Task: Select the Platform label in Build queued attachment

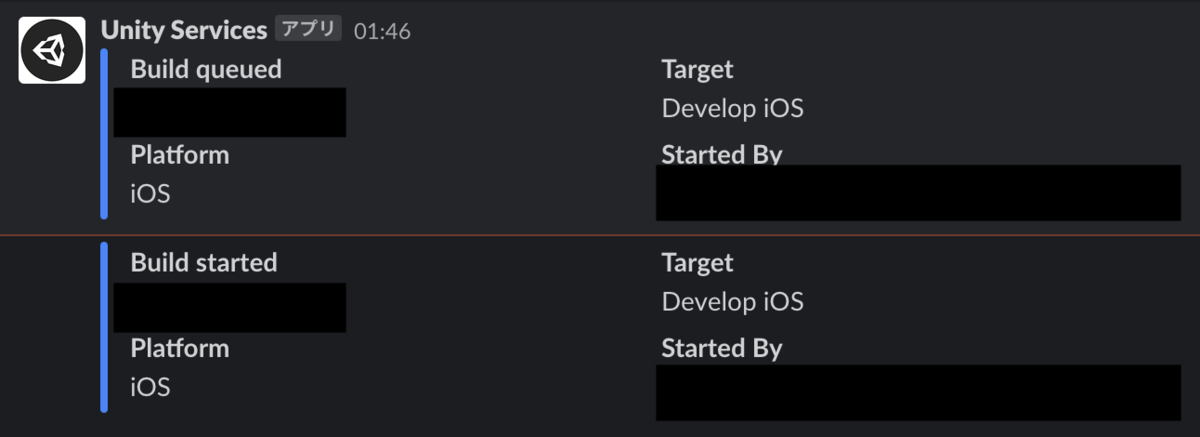Action: coord(180,155)
